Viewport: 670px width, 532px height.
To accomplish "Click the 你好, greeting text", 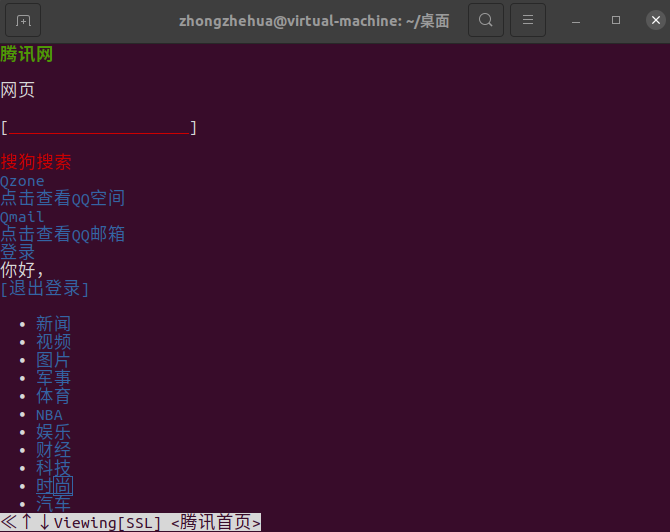I will (22, 270).
